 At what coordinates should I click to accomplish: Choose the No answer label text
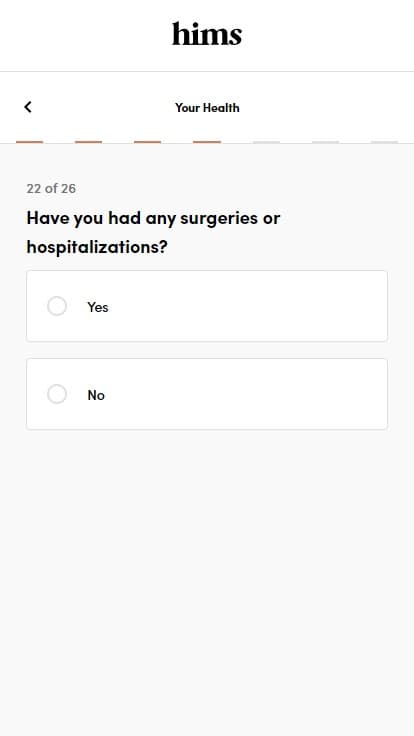coord(96,395)
